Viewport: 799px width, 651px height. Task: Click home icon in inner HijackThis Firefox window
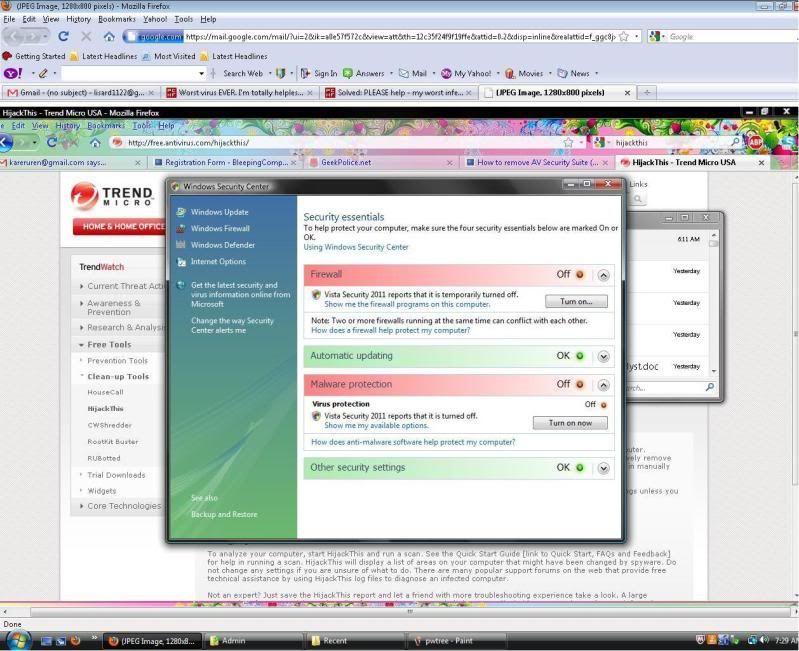[95, 143]
